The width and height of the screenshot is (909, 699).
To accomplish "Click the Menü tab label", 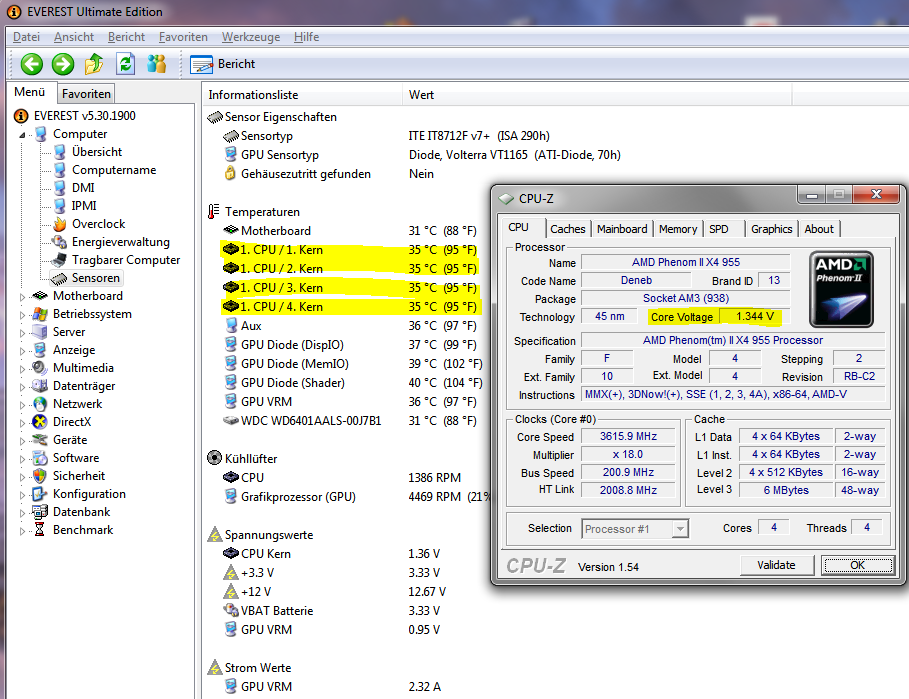I will click(x=30, y=92).
